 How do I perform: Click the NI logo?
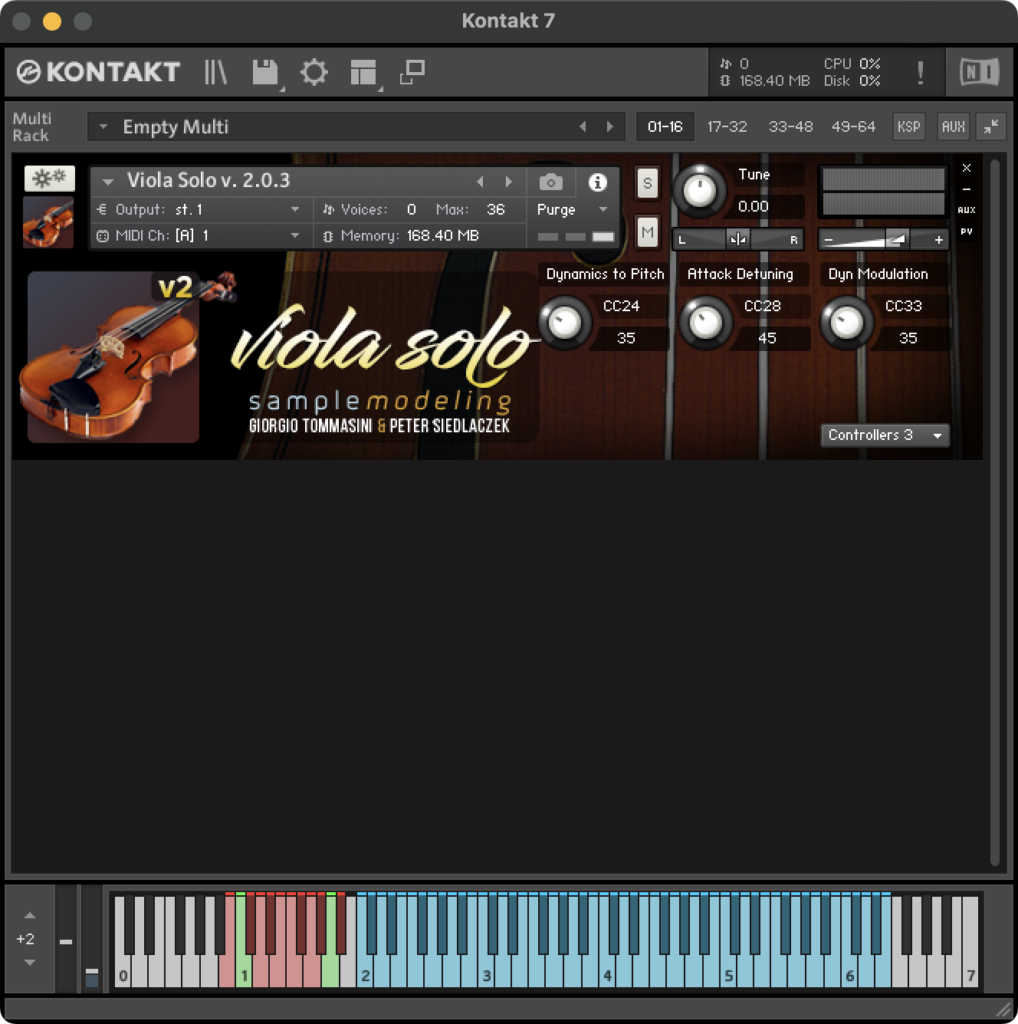point(979,72)
